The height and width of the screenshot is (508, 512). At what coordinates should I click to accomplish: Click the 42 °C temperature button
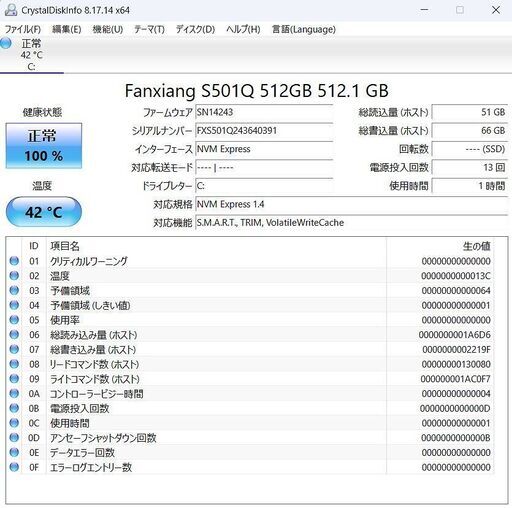pyautogui.click(x=44, y=212)
